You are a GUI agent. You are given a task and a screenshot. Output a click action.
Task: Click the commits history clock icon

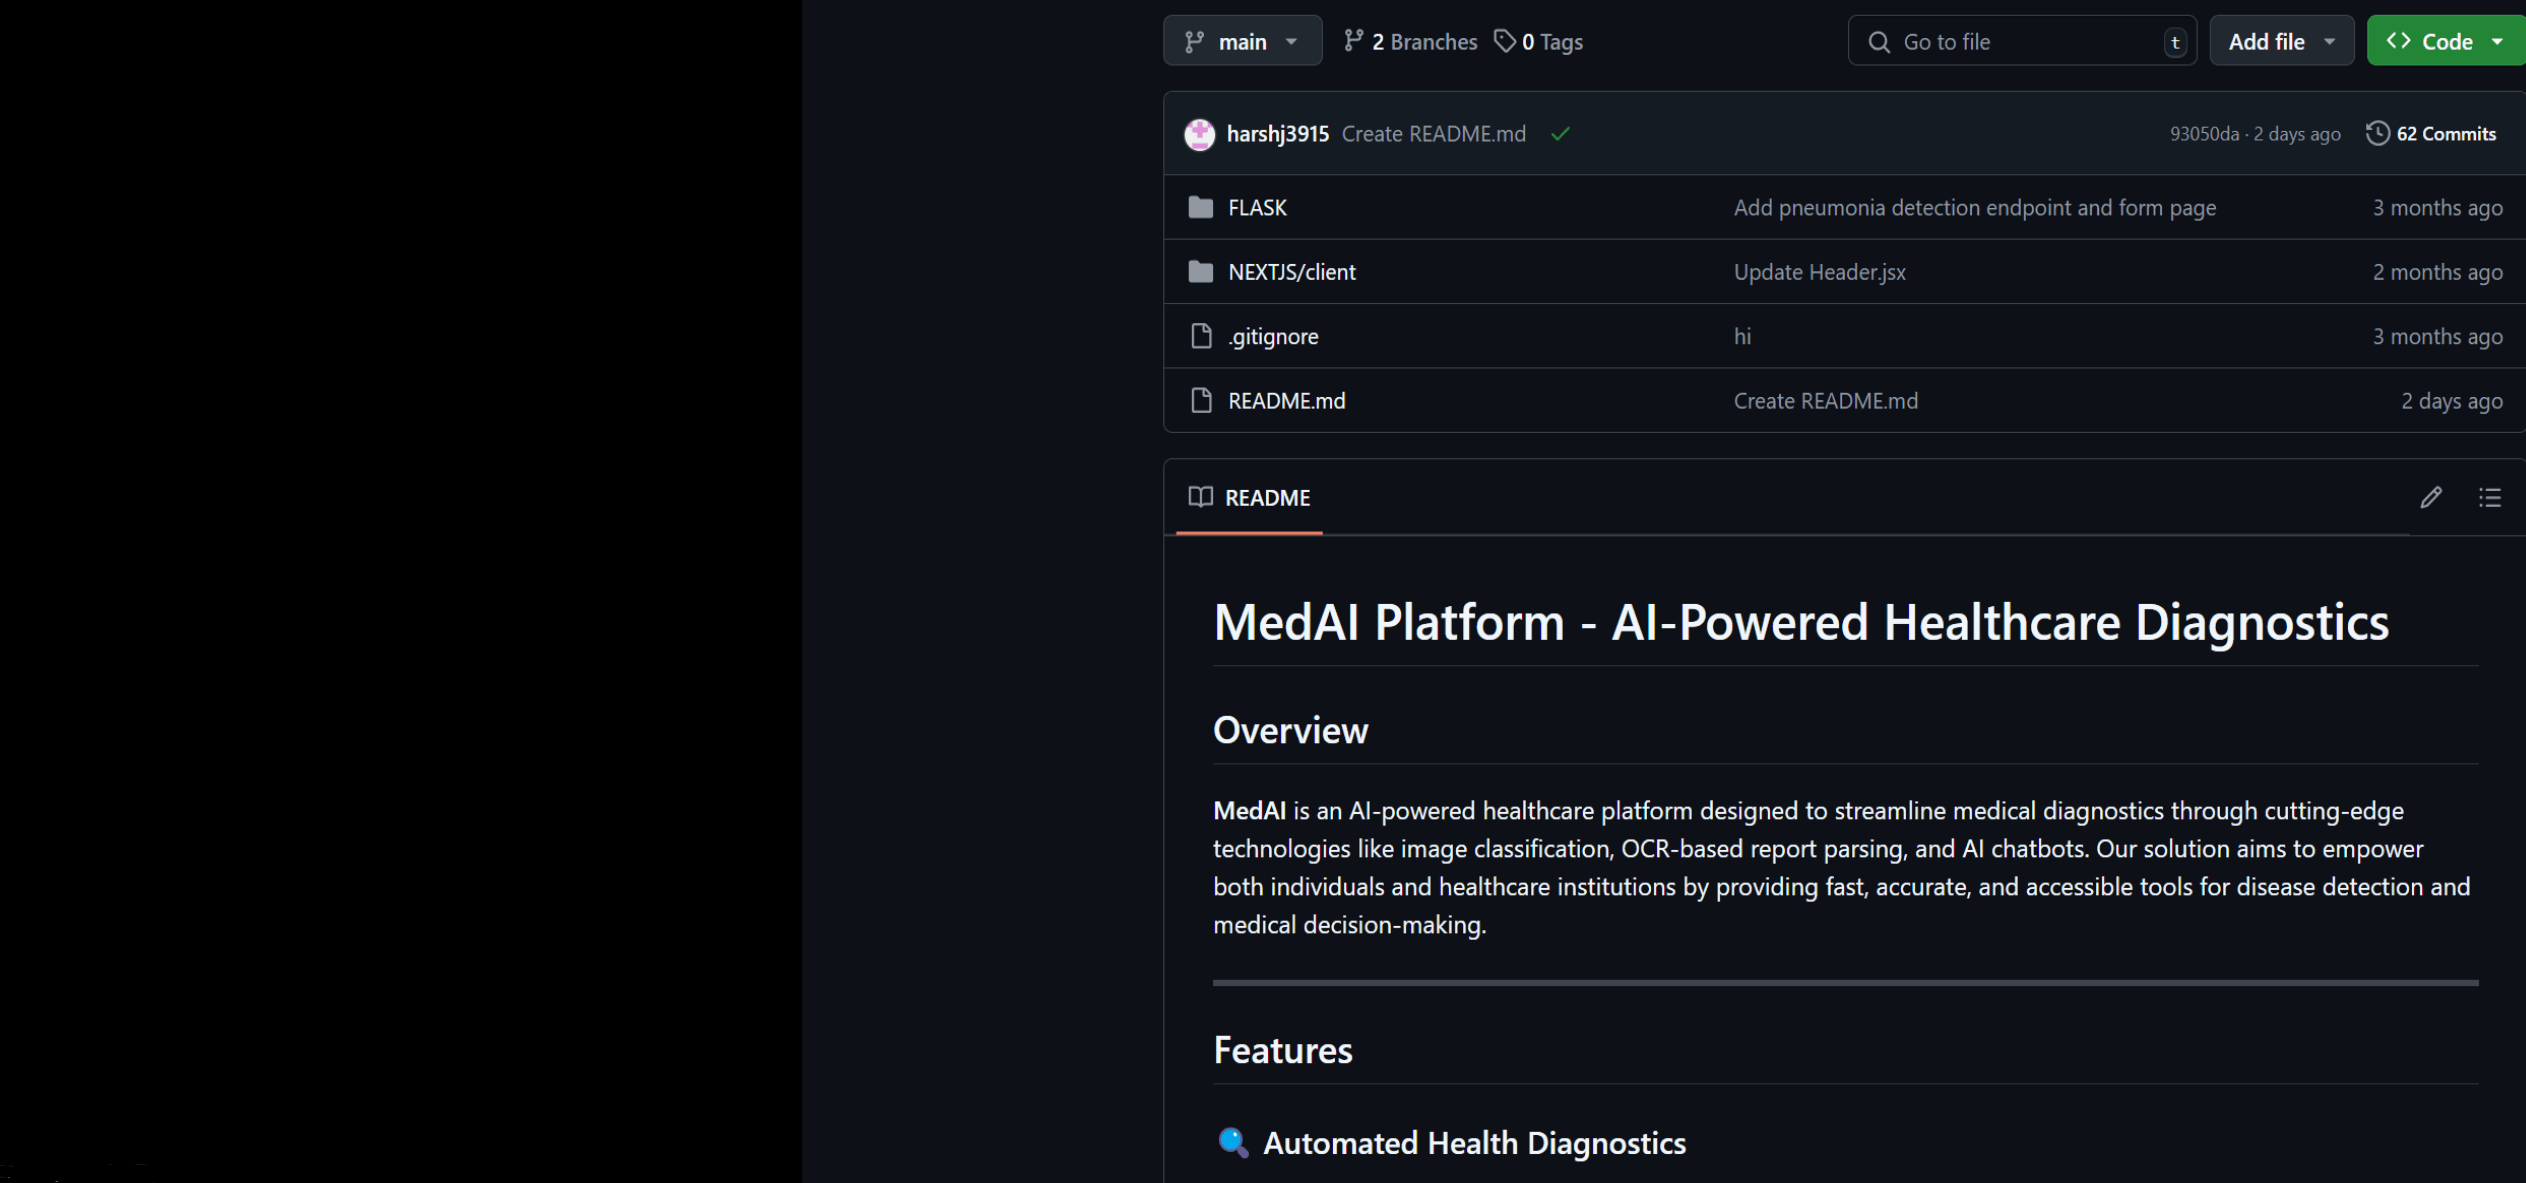tap(2378, 133)
